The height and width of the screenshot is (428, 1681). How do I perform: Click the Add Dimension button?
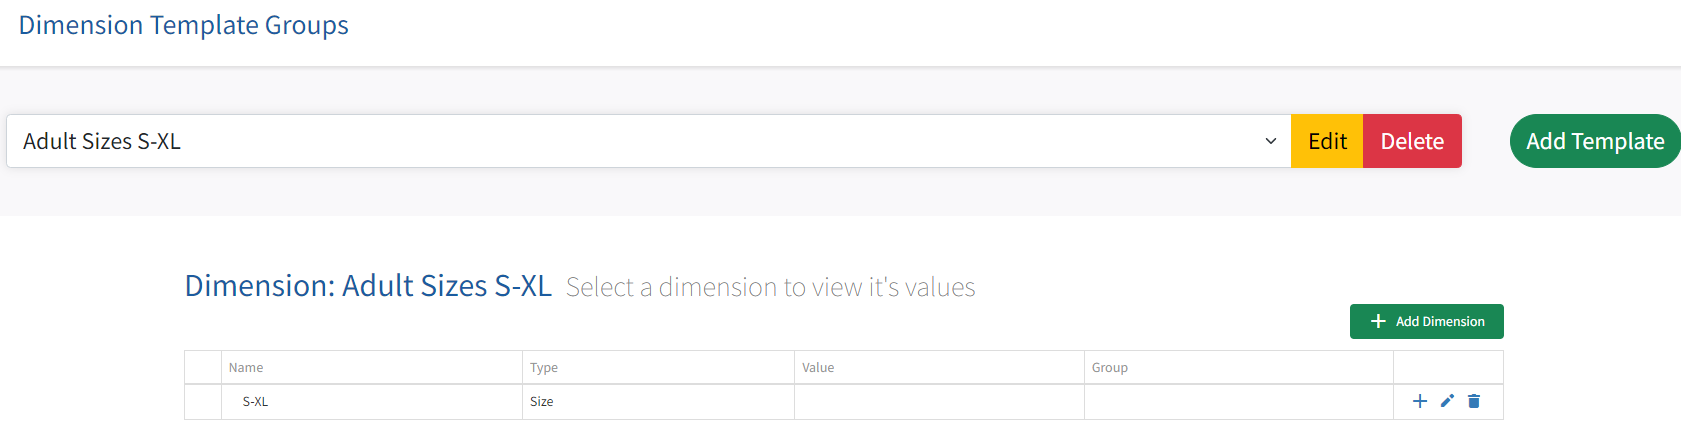(x=1427, y=321)
